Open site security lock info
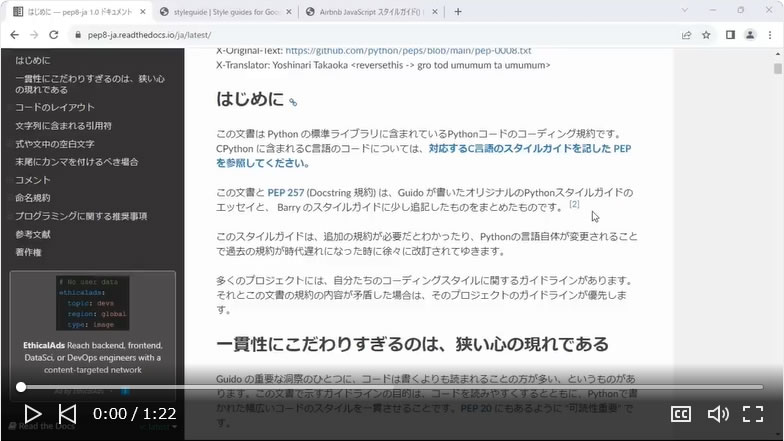The height and width of the screenshot is (441, 784). click(x=78, y=35)
